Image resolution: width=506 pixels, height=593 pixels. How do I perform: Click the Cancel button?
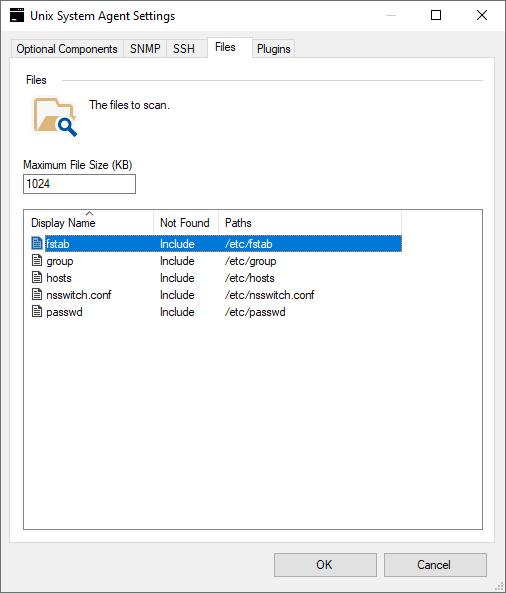point(435,565)
